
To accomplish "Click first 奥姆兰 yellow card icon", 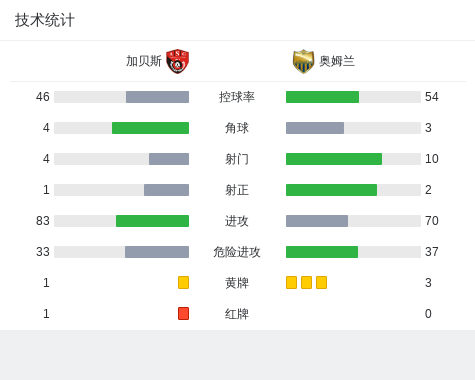I will pyautogui.click(x=291, y=282).
